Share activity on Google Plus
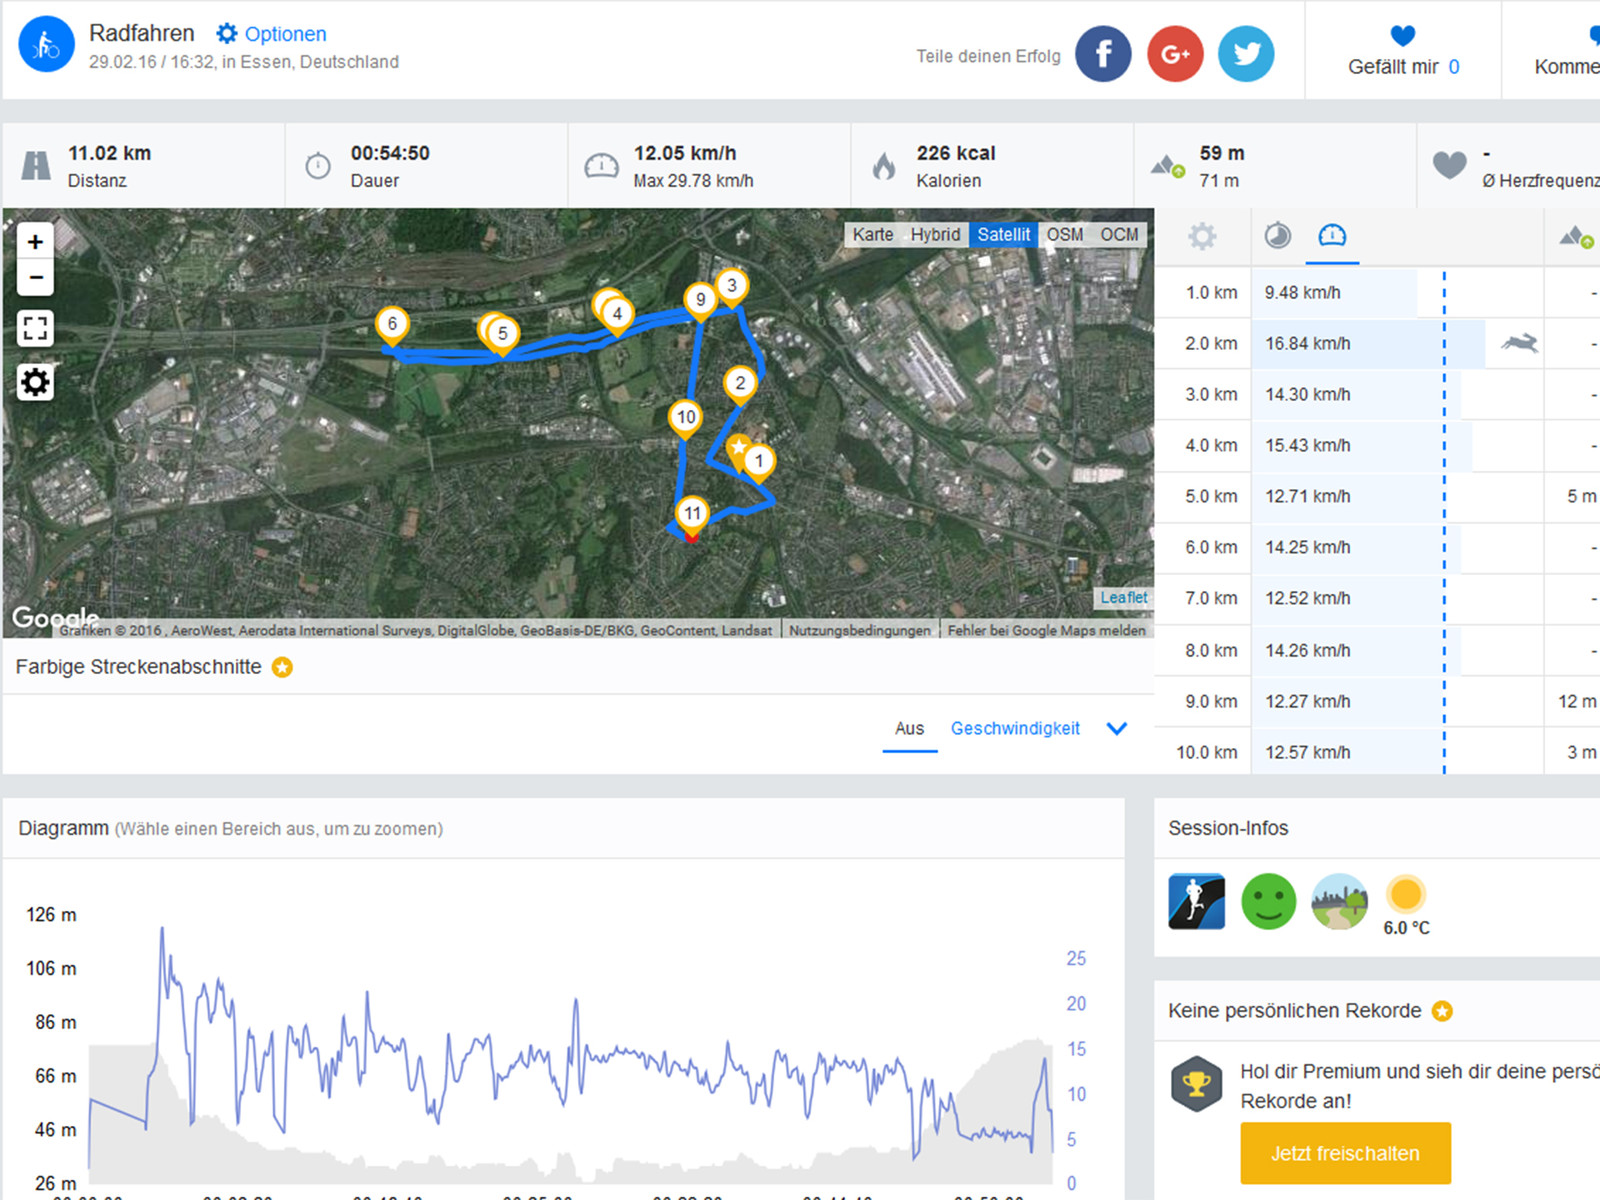 (x=1175, y=54)
